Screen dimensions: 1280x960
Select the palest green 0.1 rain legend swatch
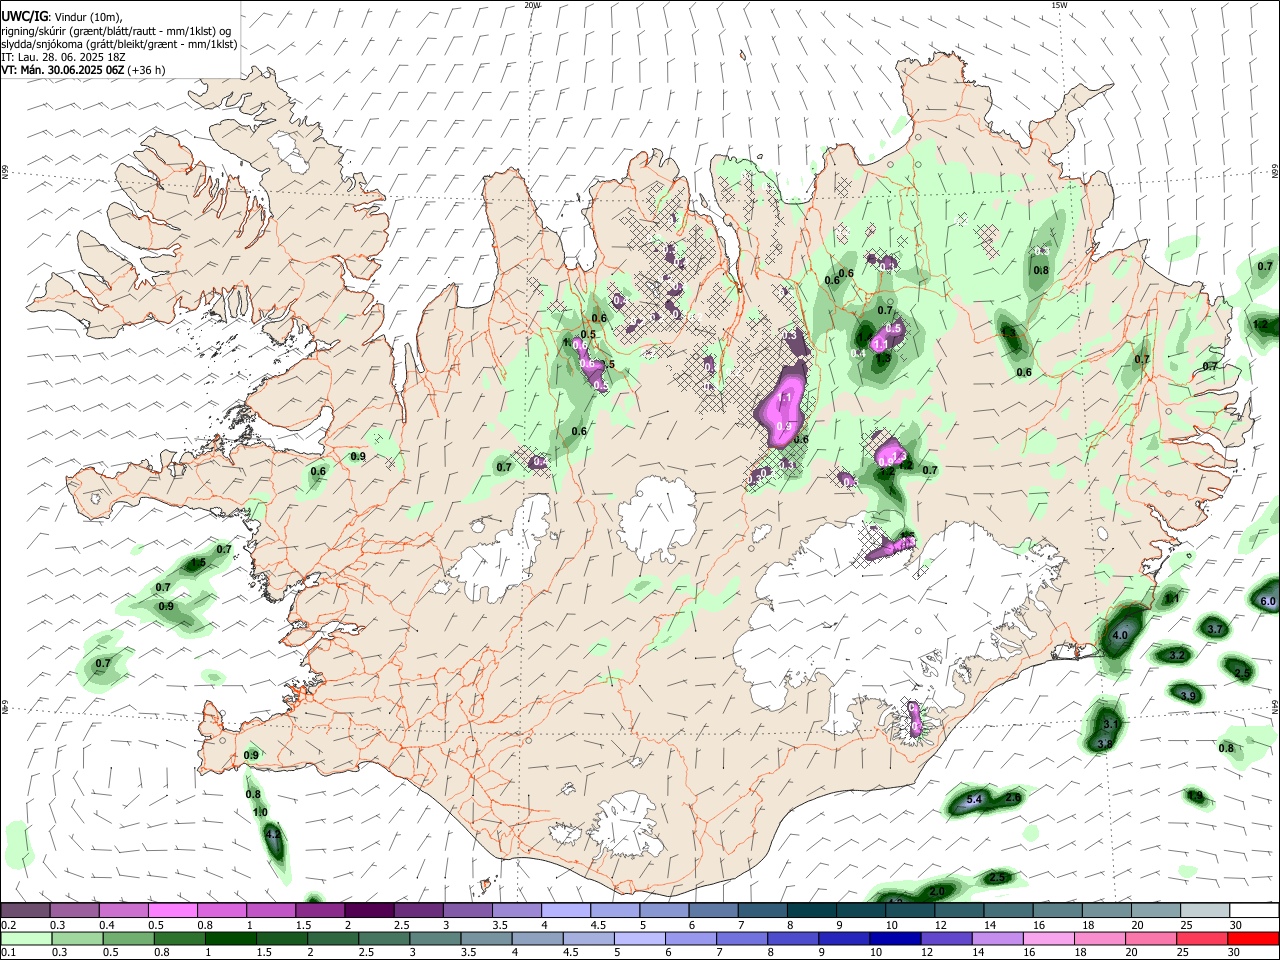coord(25,938)
